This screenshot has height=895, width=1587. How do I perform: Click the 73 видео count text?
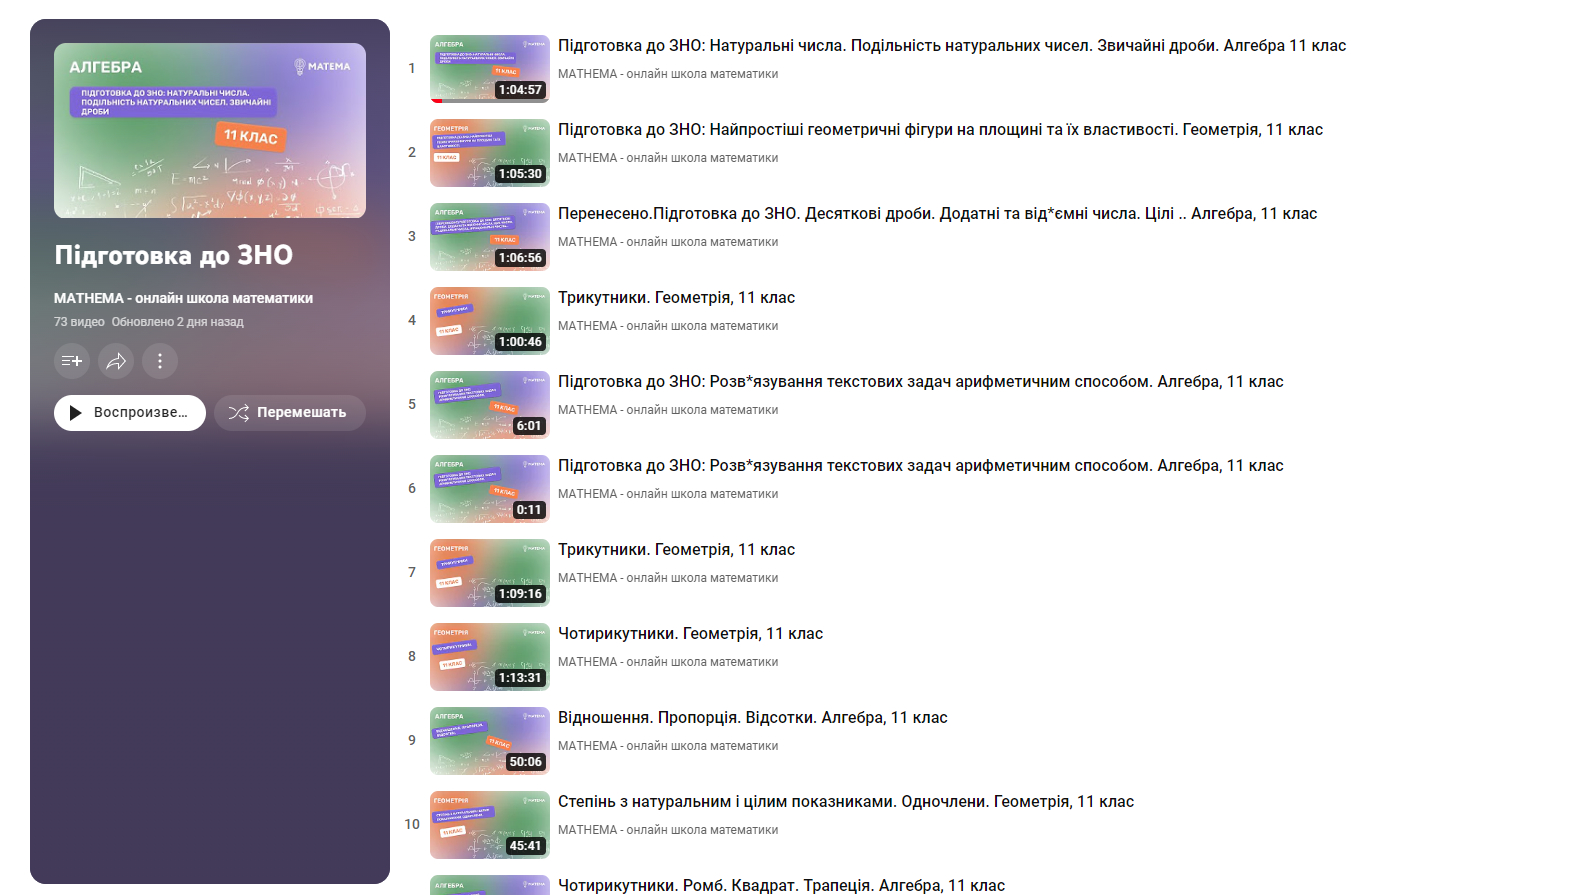point(79,322)
